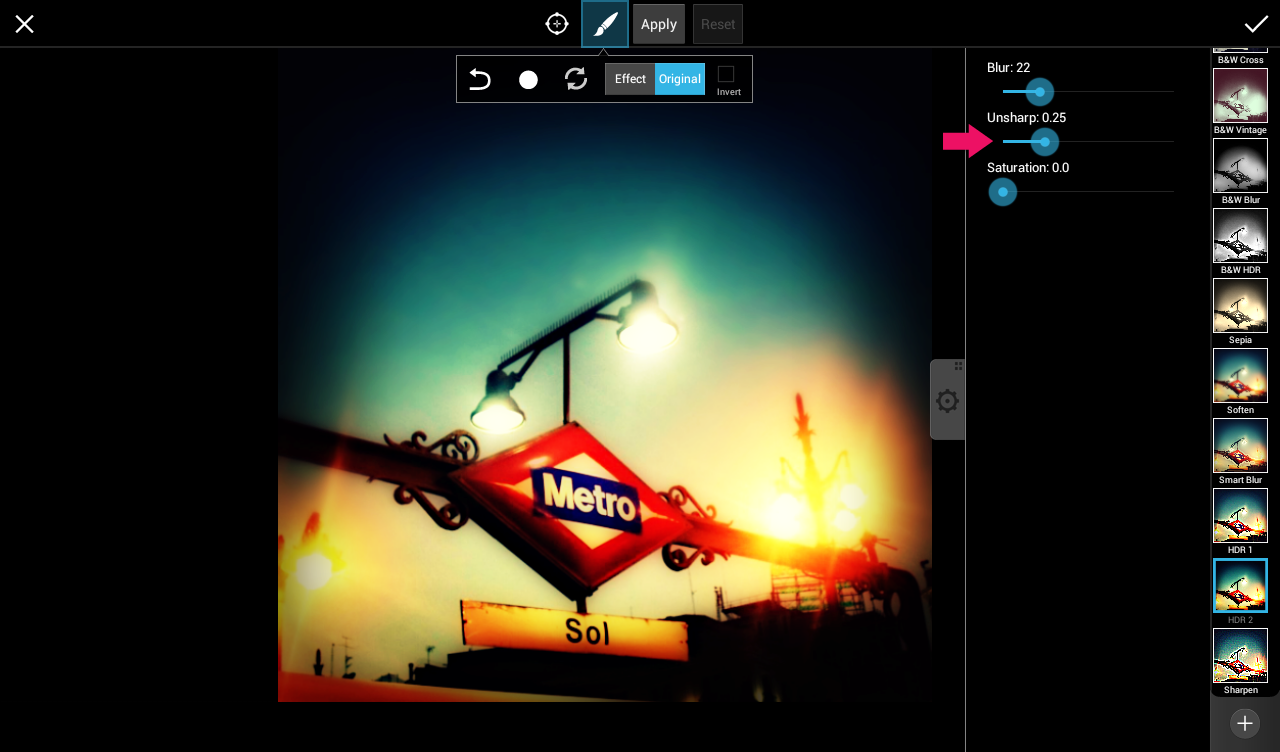This screenshot has height=752, width=1280.
Task: Enable the Invert checkbox
Action: coord(727,74)
